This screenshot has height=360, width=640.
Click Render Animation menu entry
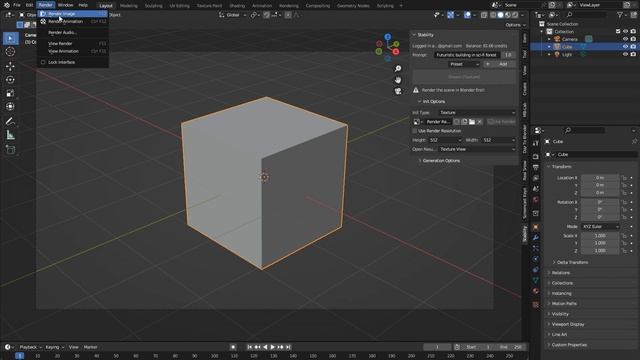73,21
